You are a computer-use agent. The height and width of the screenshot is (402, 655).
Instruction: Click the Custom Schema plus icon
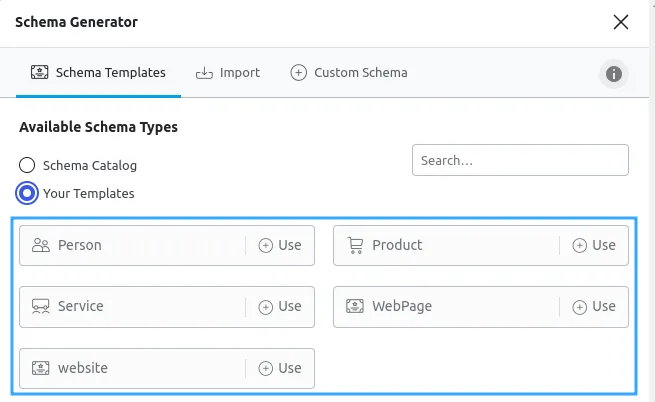pos(298,73)
